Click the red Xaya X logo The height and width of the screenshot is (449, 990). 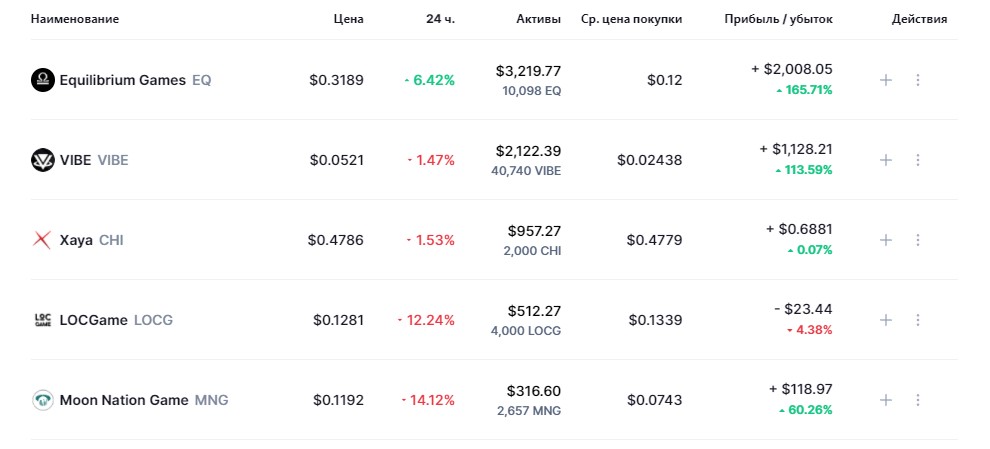(42, 241)
